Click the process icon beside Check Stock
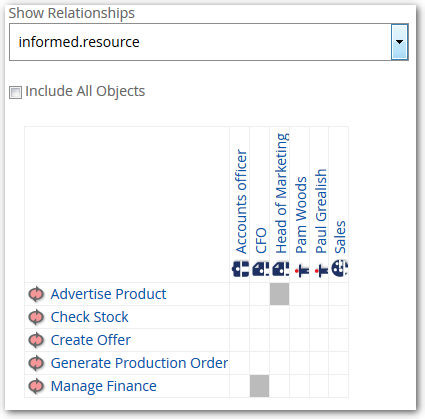Viewport: 425px width, 419px height. [x=36, y=317]
